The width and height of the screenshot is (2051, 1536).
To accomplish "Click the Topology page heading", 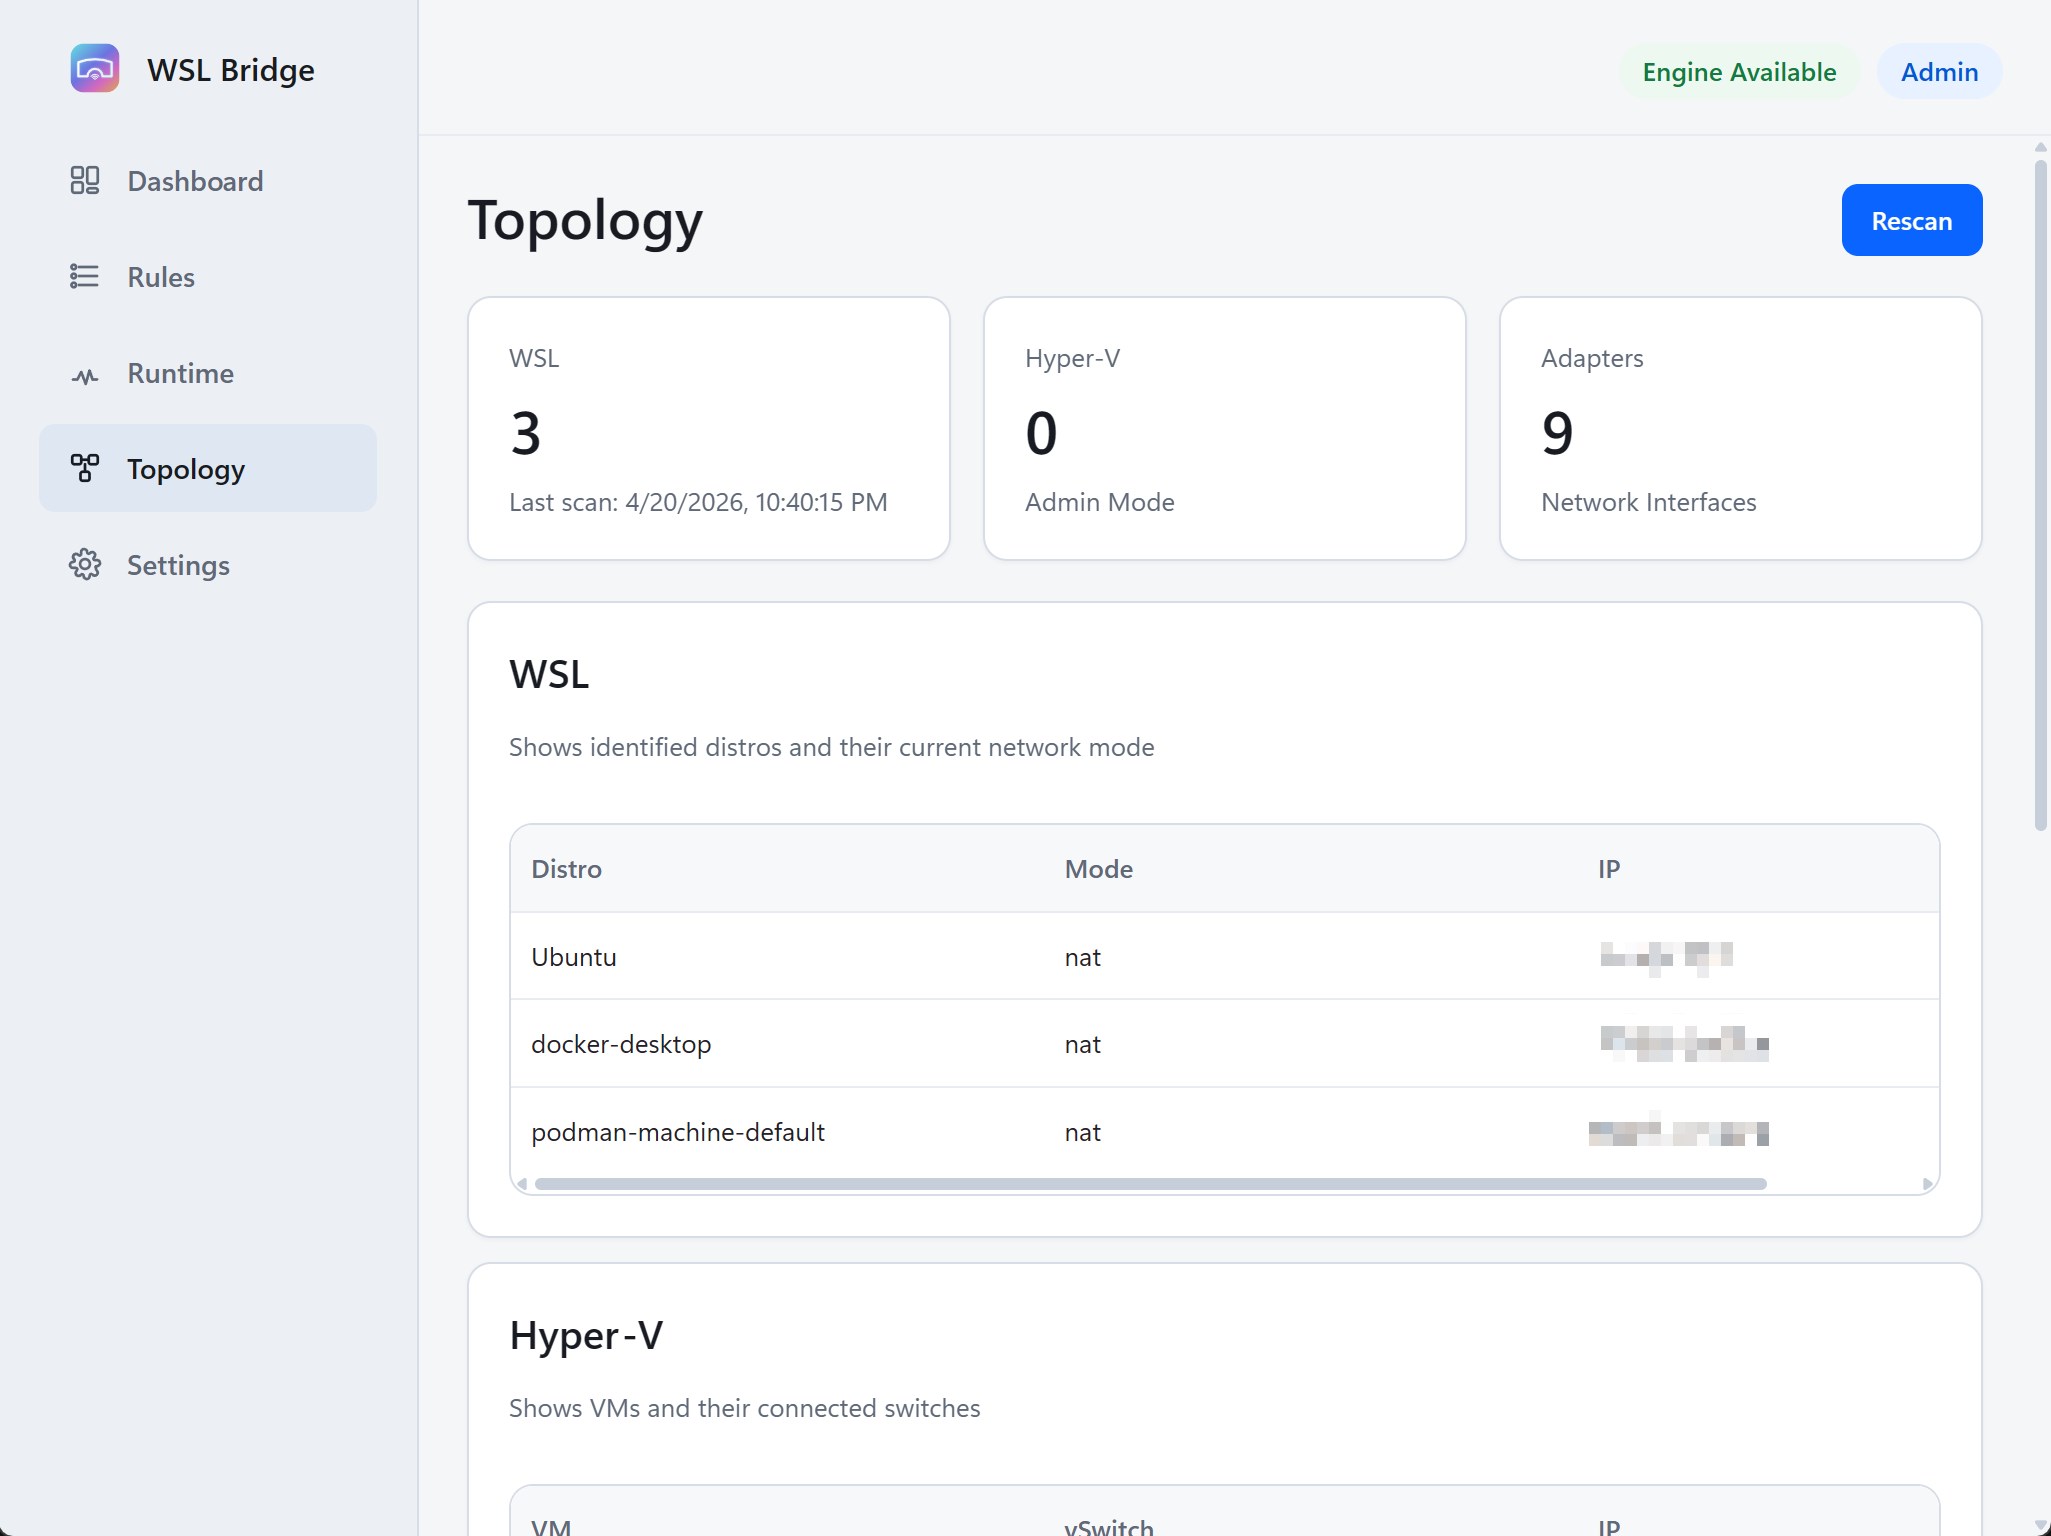I will (586, 221).
